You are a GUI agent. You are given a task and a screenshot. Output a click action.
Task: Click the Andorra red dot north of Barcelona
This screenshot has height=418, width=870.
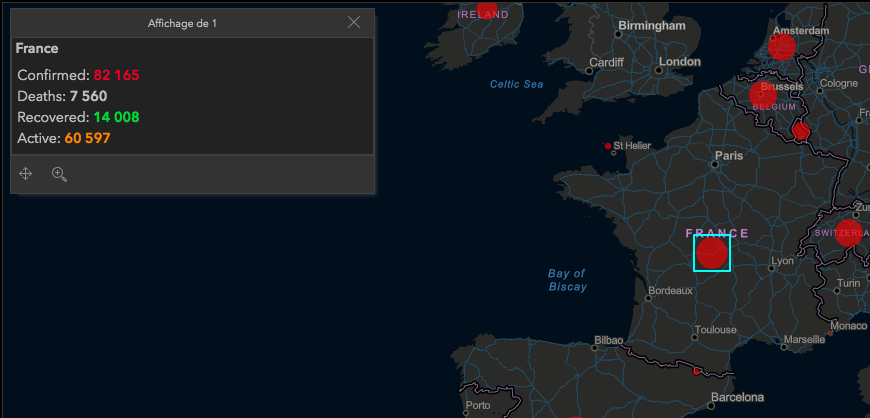[x=696, y=371]
